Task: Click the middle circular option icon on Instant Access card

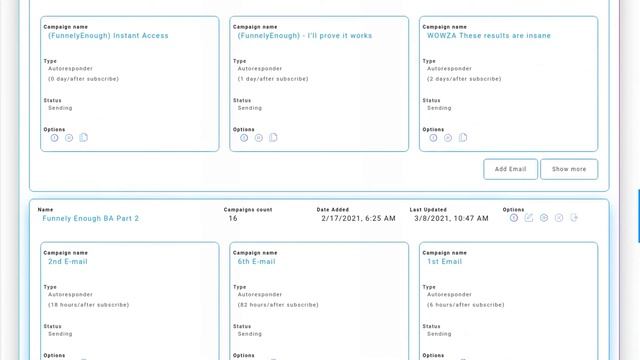Action: [69, 138]
